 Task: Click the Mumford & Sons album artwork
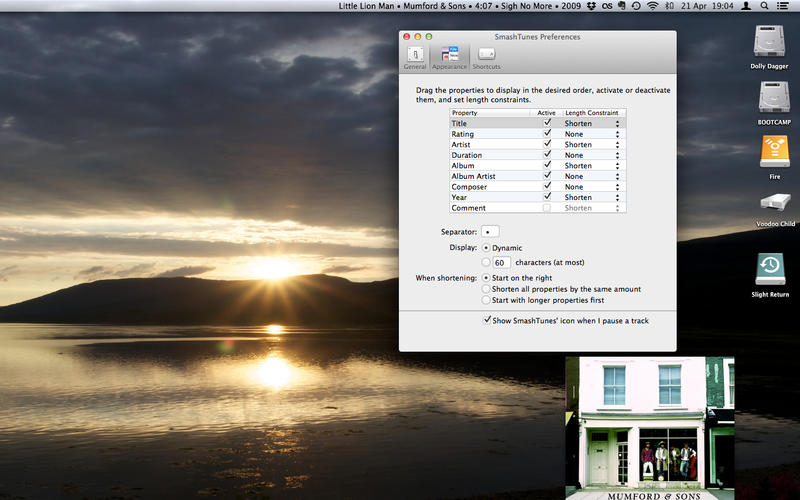650,427
